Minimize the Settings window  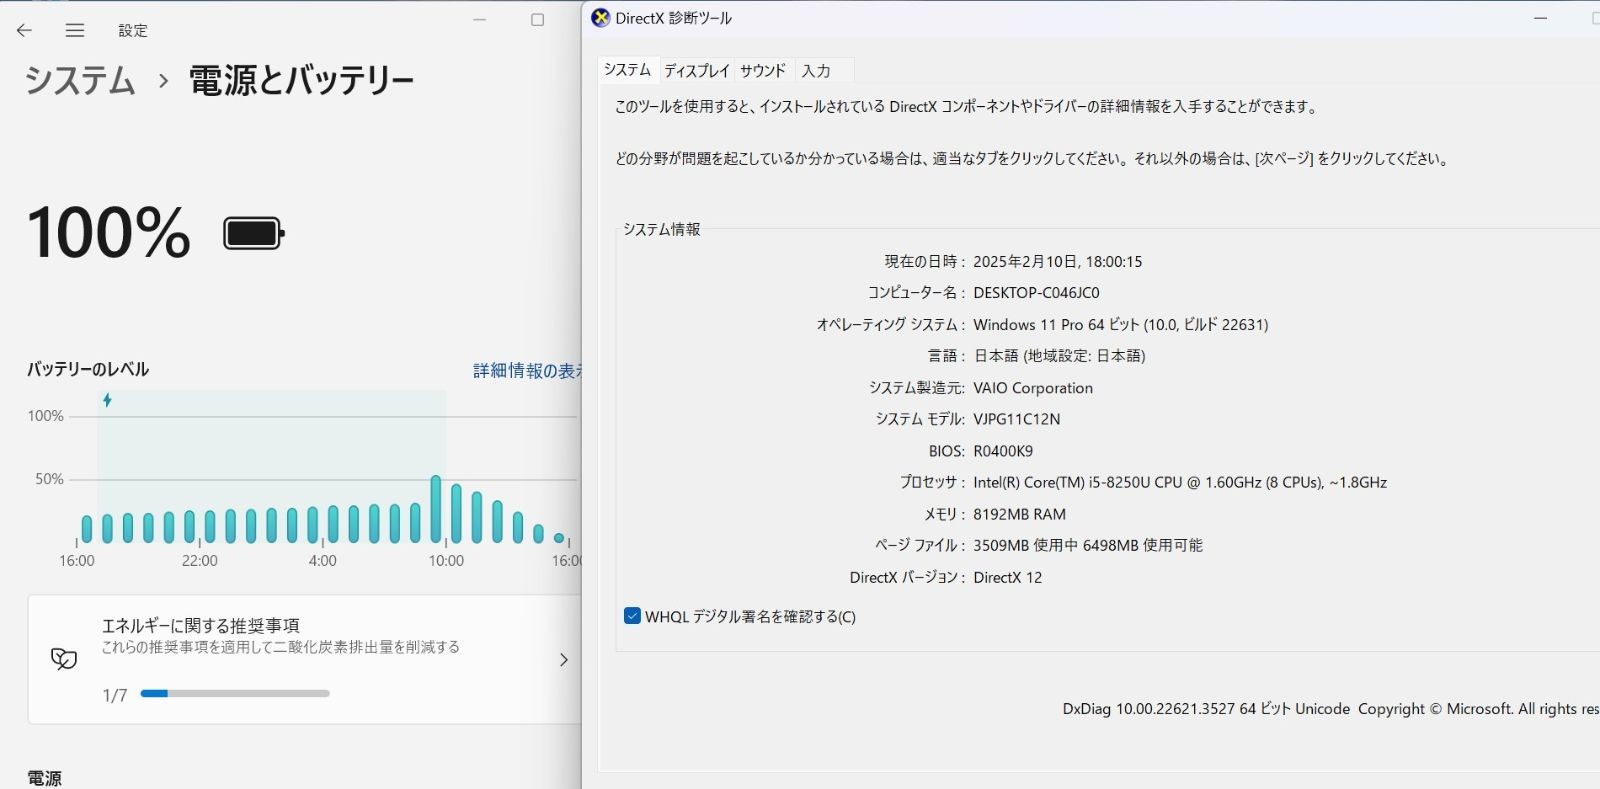coord(480,19)
